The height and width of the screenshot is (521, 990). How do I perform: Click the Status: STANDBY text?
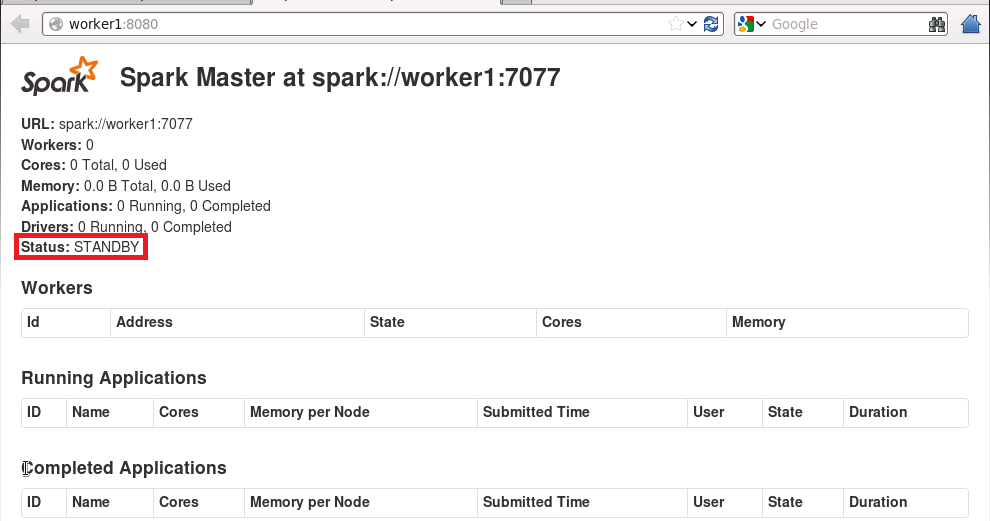coord(80,247)
